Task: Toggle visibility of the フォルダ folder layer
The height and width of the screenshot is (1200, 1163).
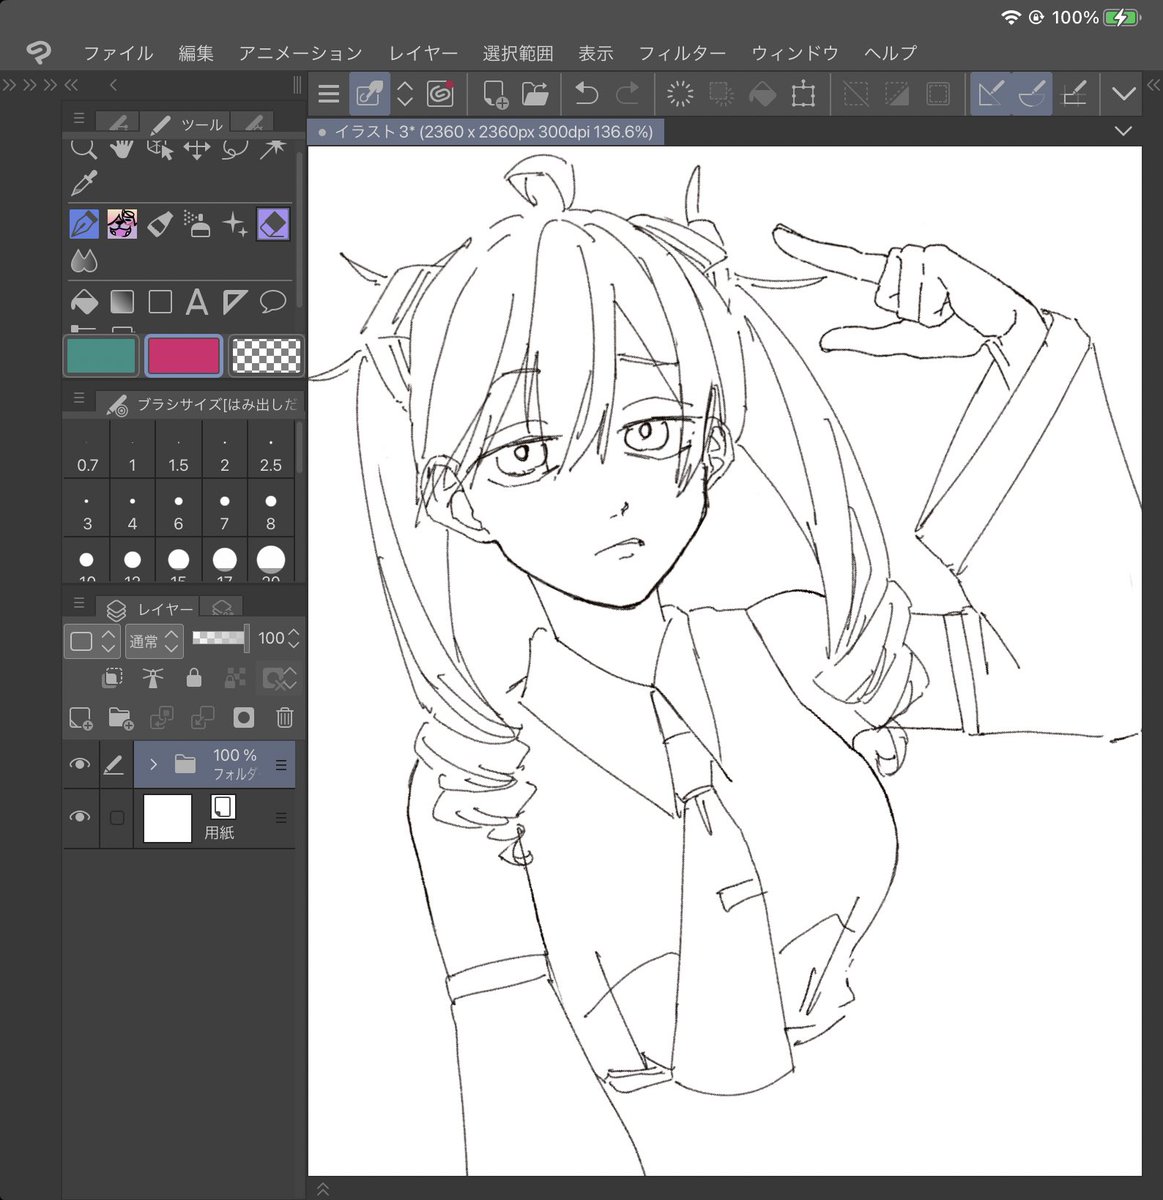Action: [80, 765]
